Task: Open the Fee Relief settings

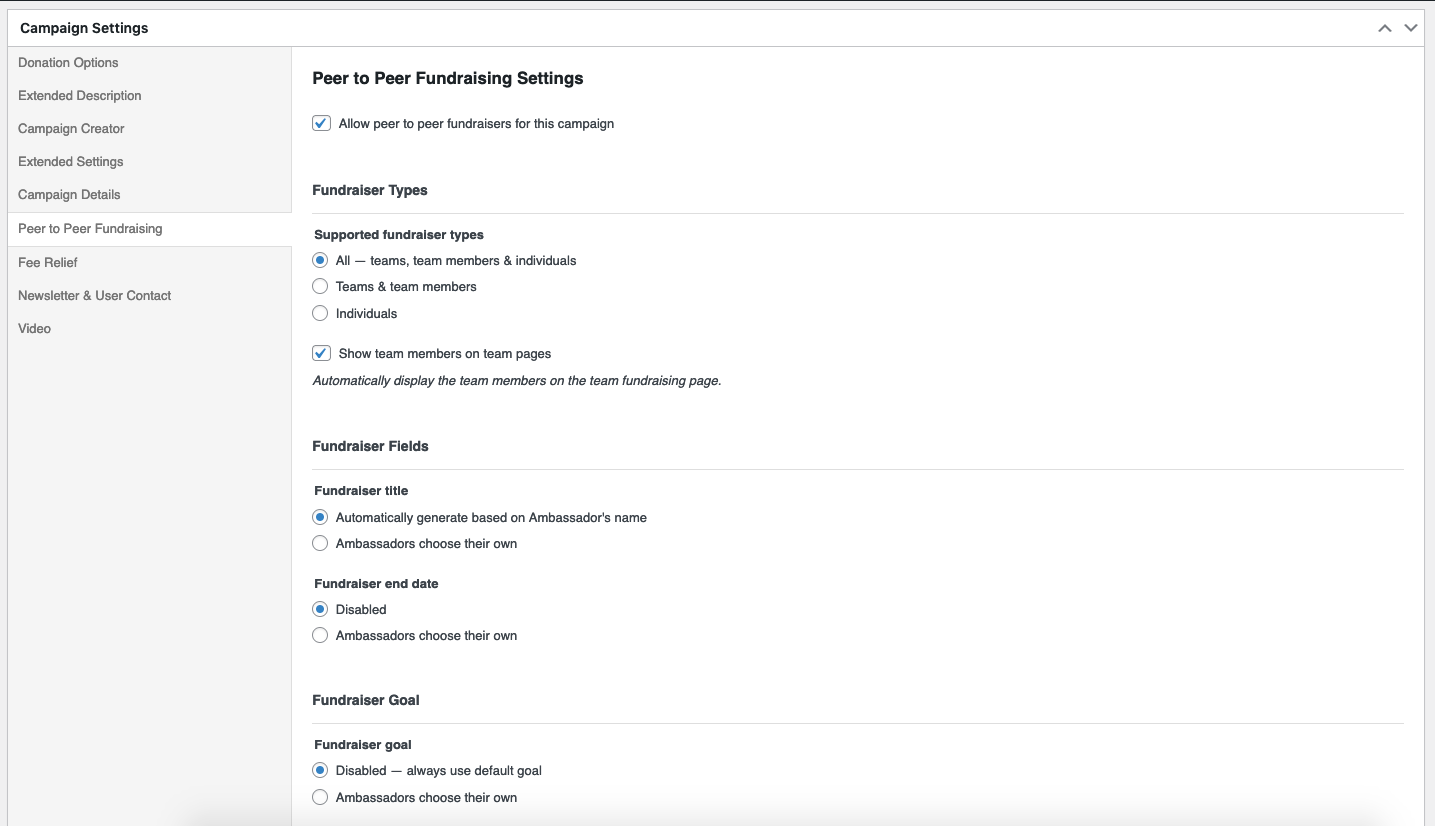Action: [48, 262]
